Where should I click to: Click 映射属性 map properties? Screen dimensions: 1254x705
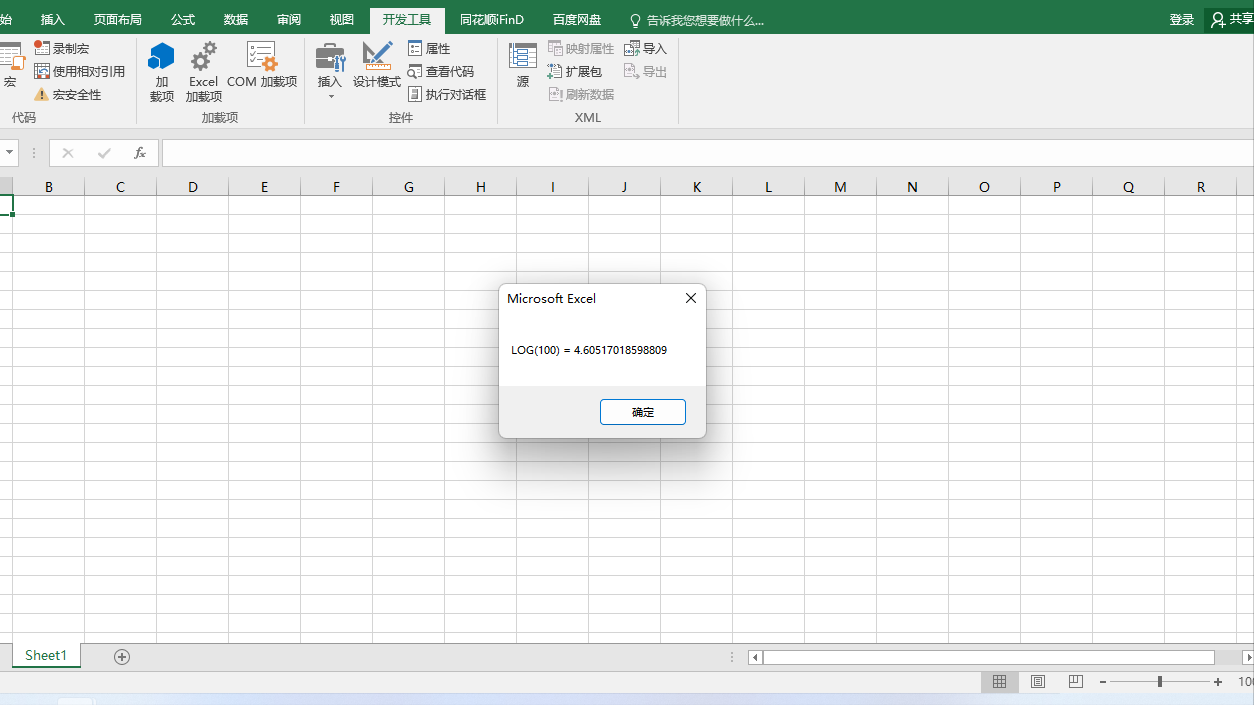pyautogui.click(x=581, y=48)
